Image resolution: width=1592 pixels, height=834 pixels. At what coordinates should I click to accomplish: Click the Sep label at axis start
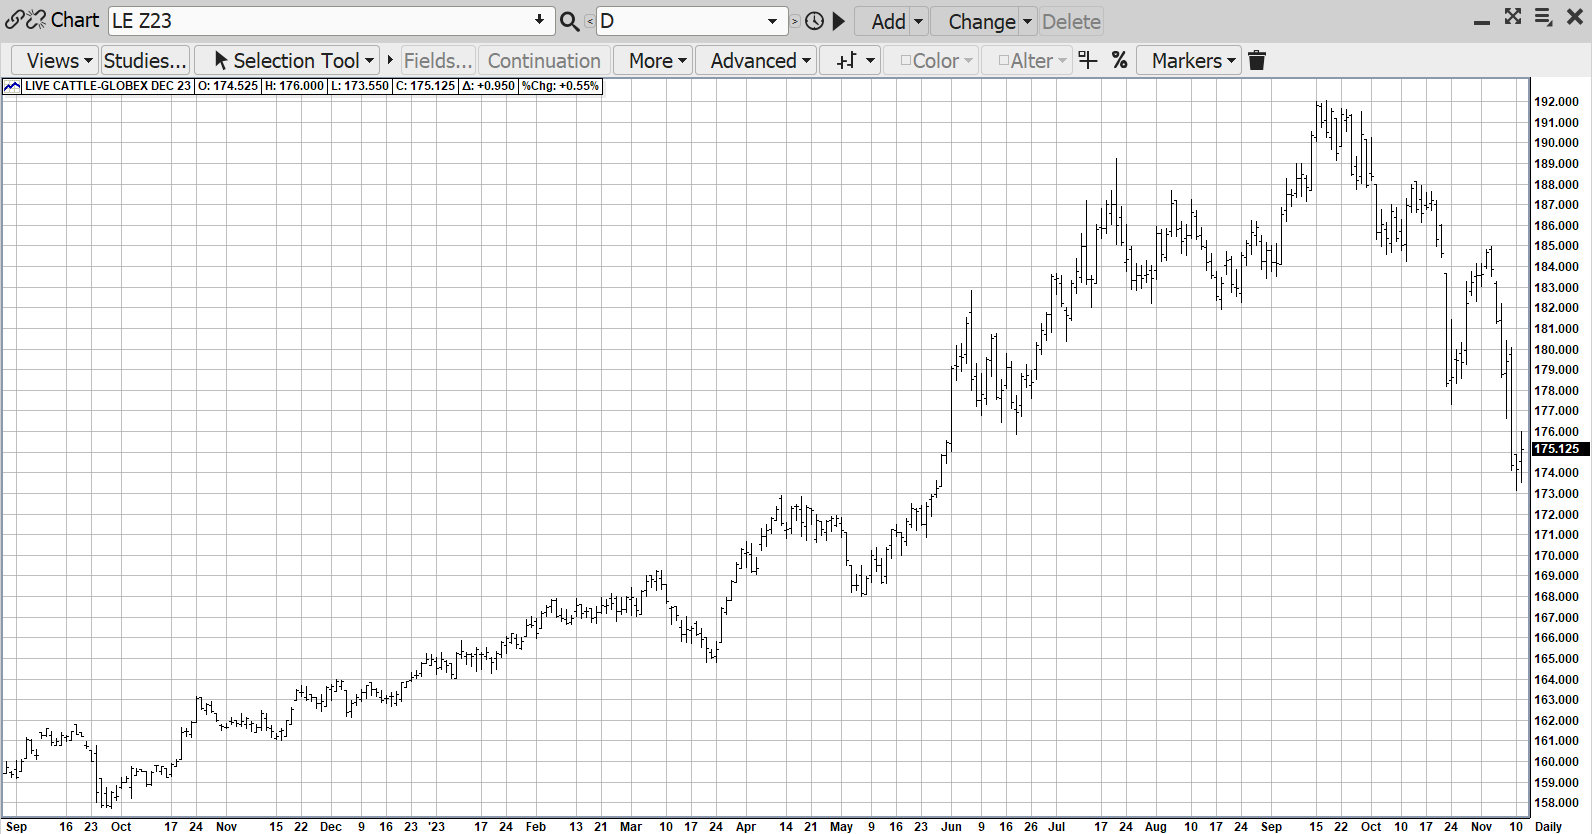[x=17, y=826]
